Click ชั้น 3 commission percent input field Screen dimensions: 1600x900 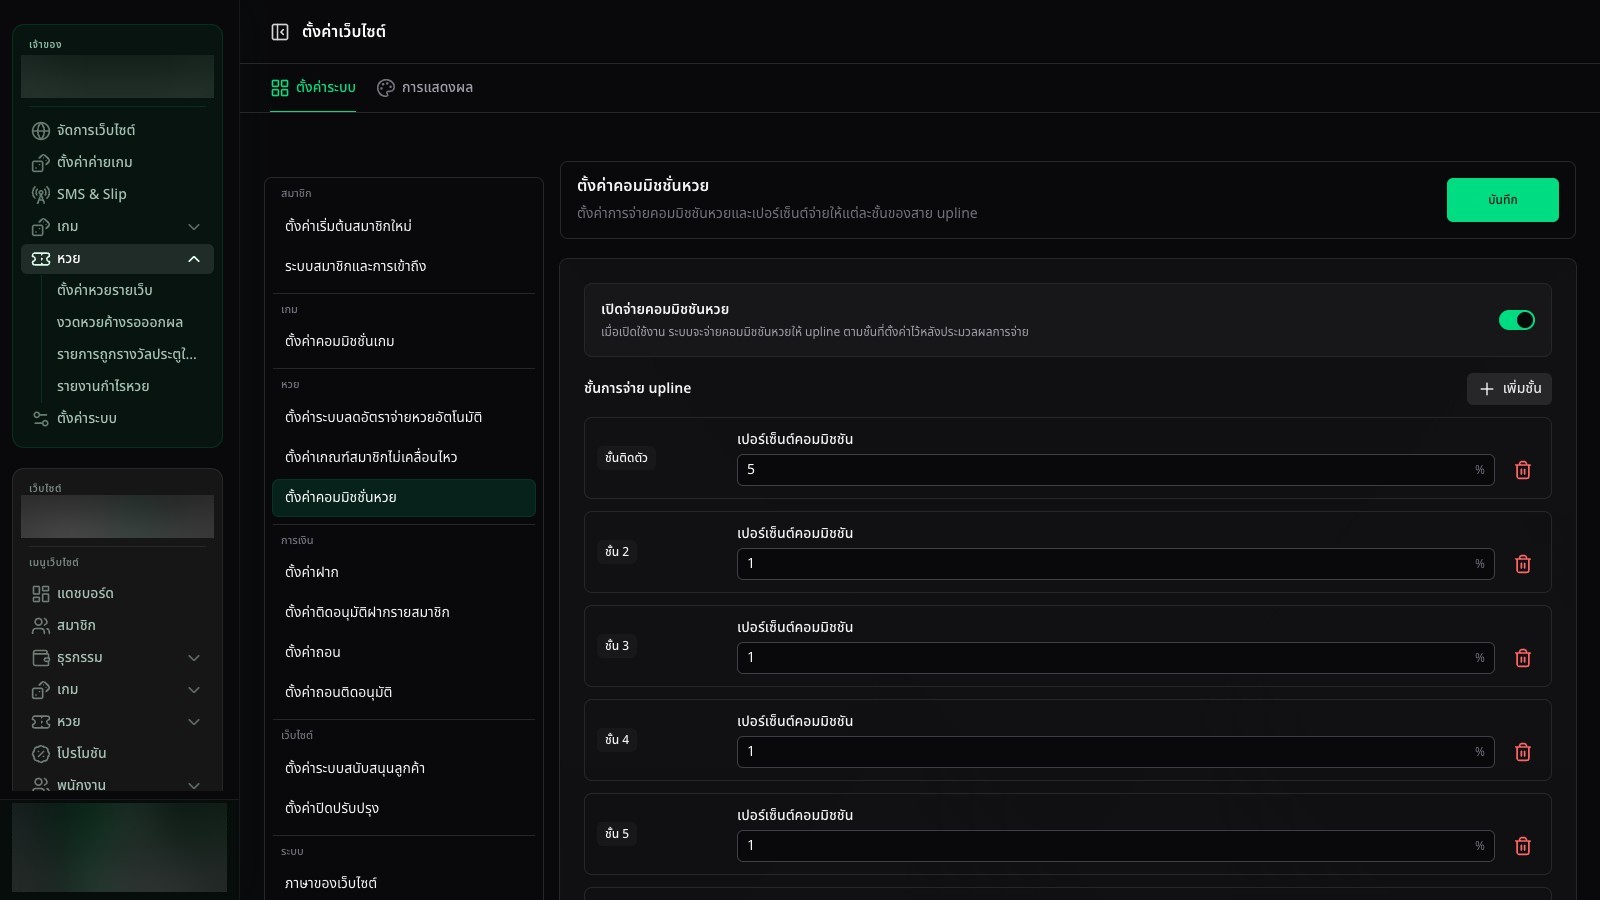(1115, 658)
